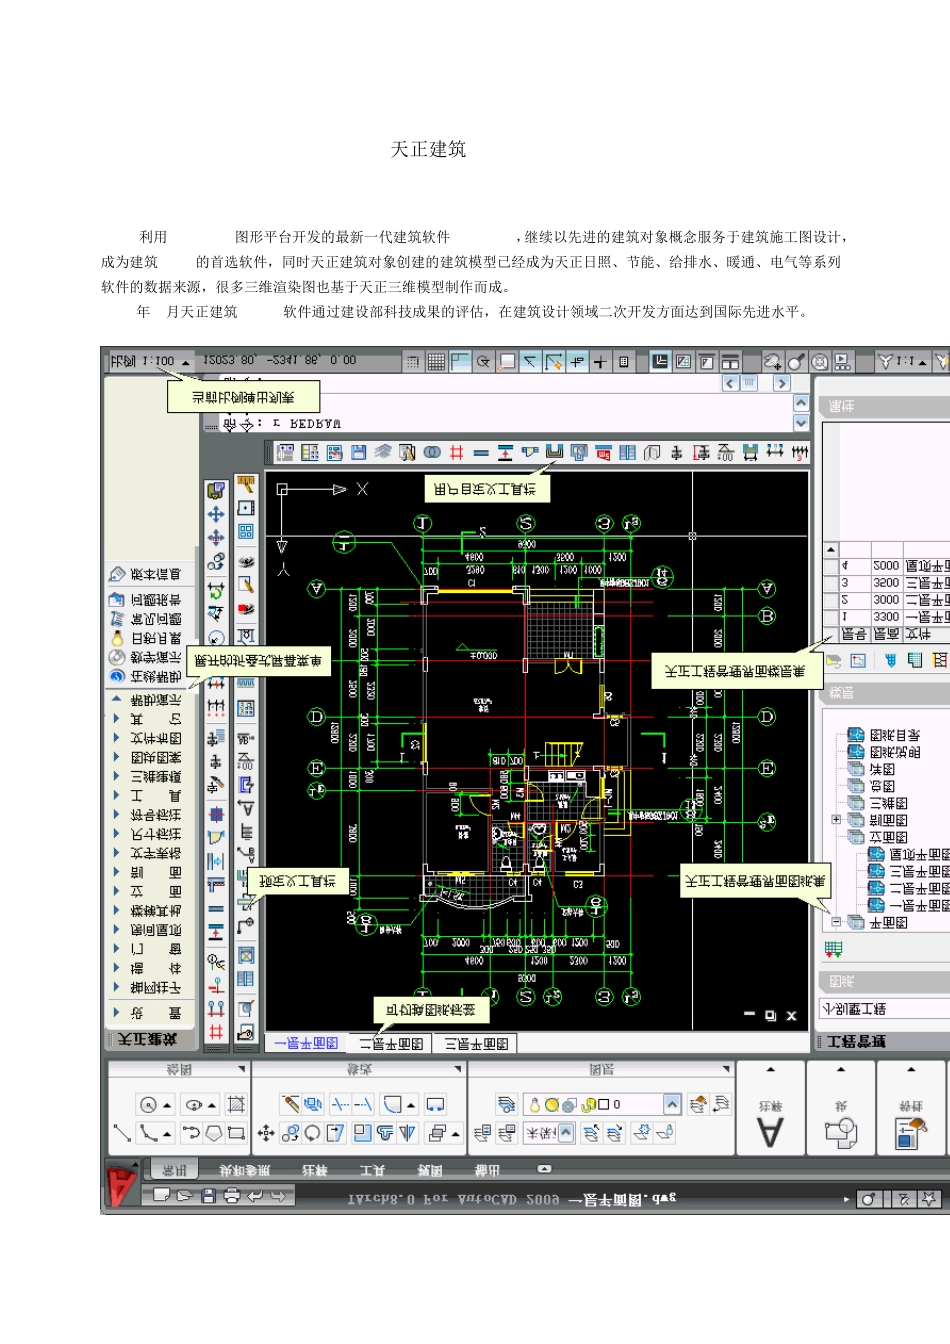Open the 视图 ribbon tab
This screenshot has height=1344, width=950.
tap(430, 1169)
